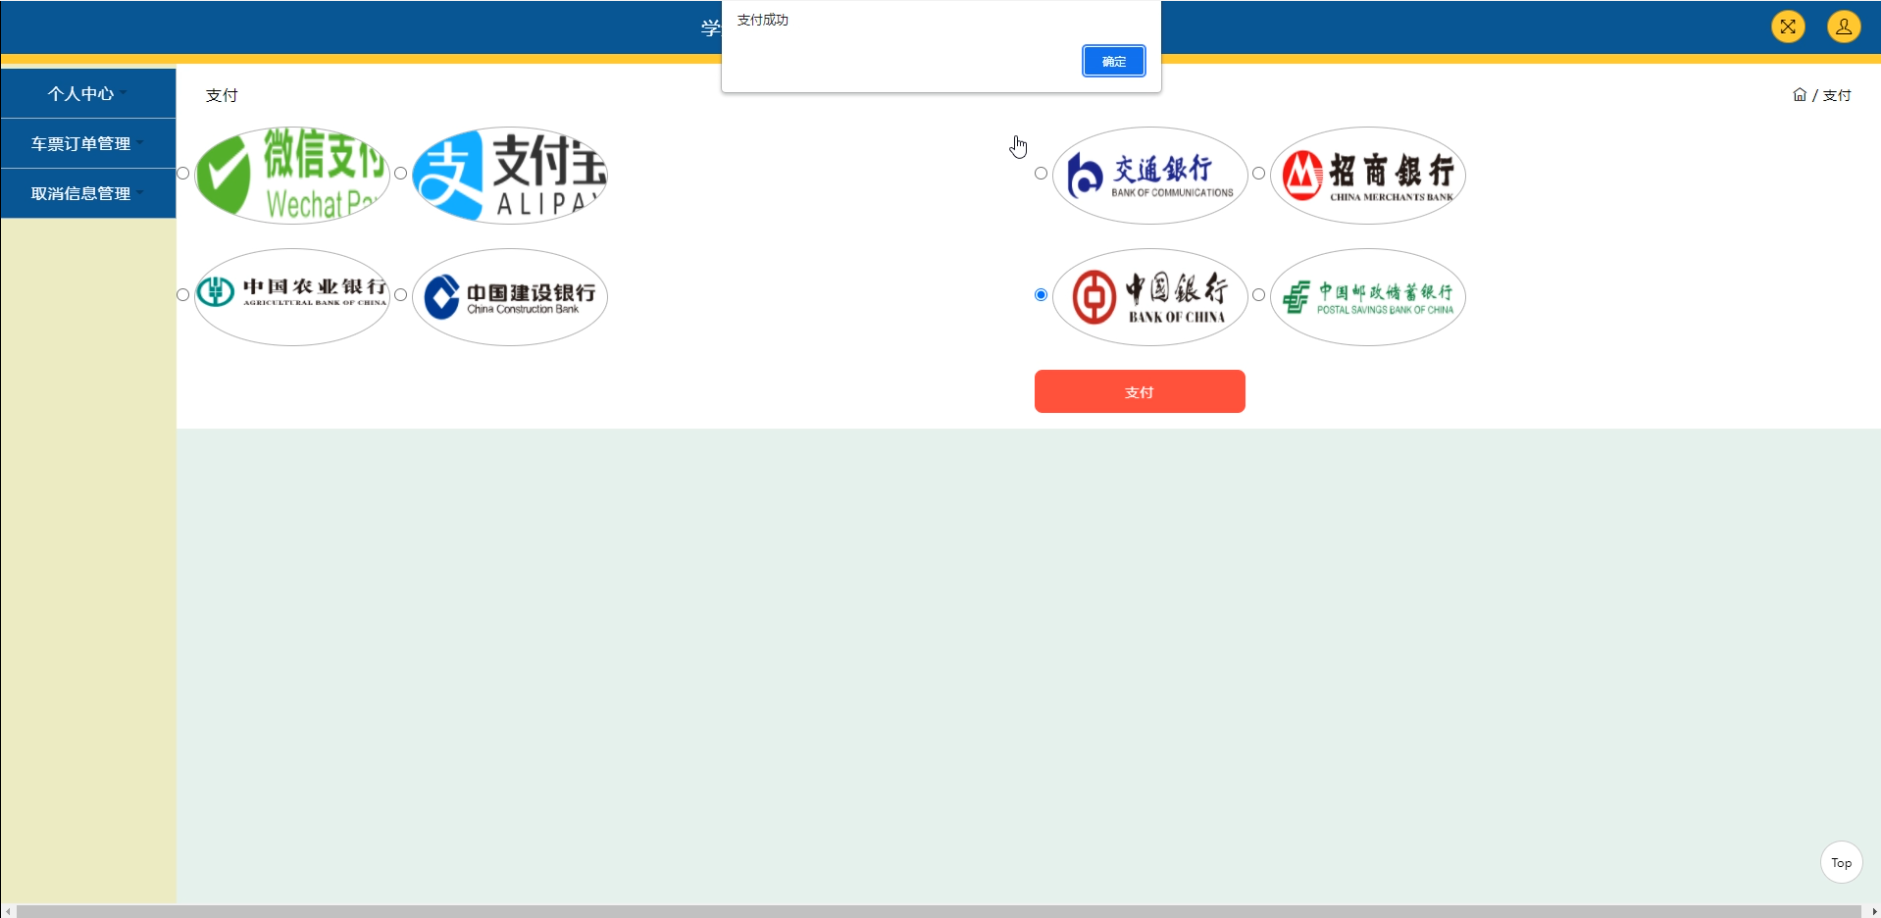The width and height of the screenshot is (1881, 918).
Task: Click the horizontal scrollbar at bottom
Action: 939,911
